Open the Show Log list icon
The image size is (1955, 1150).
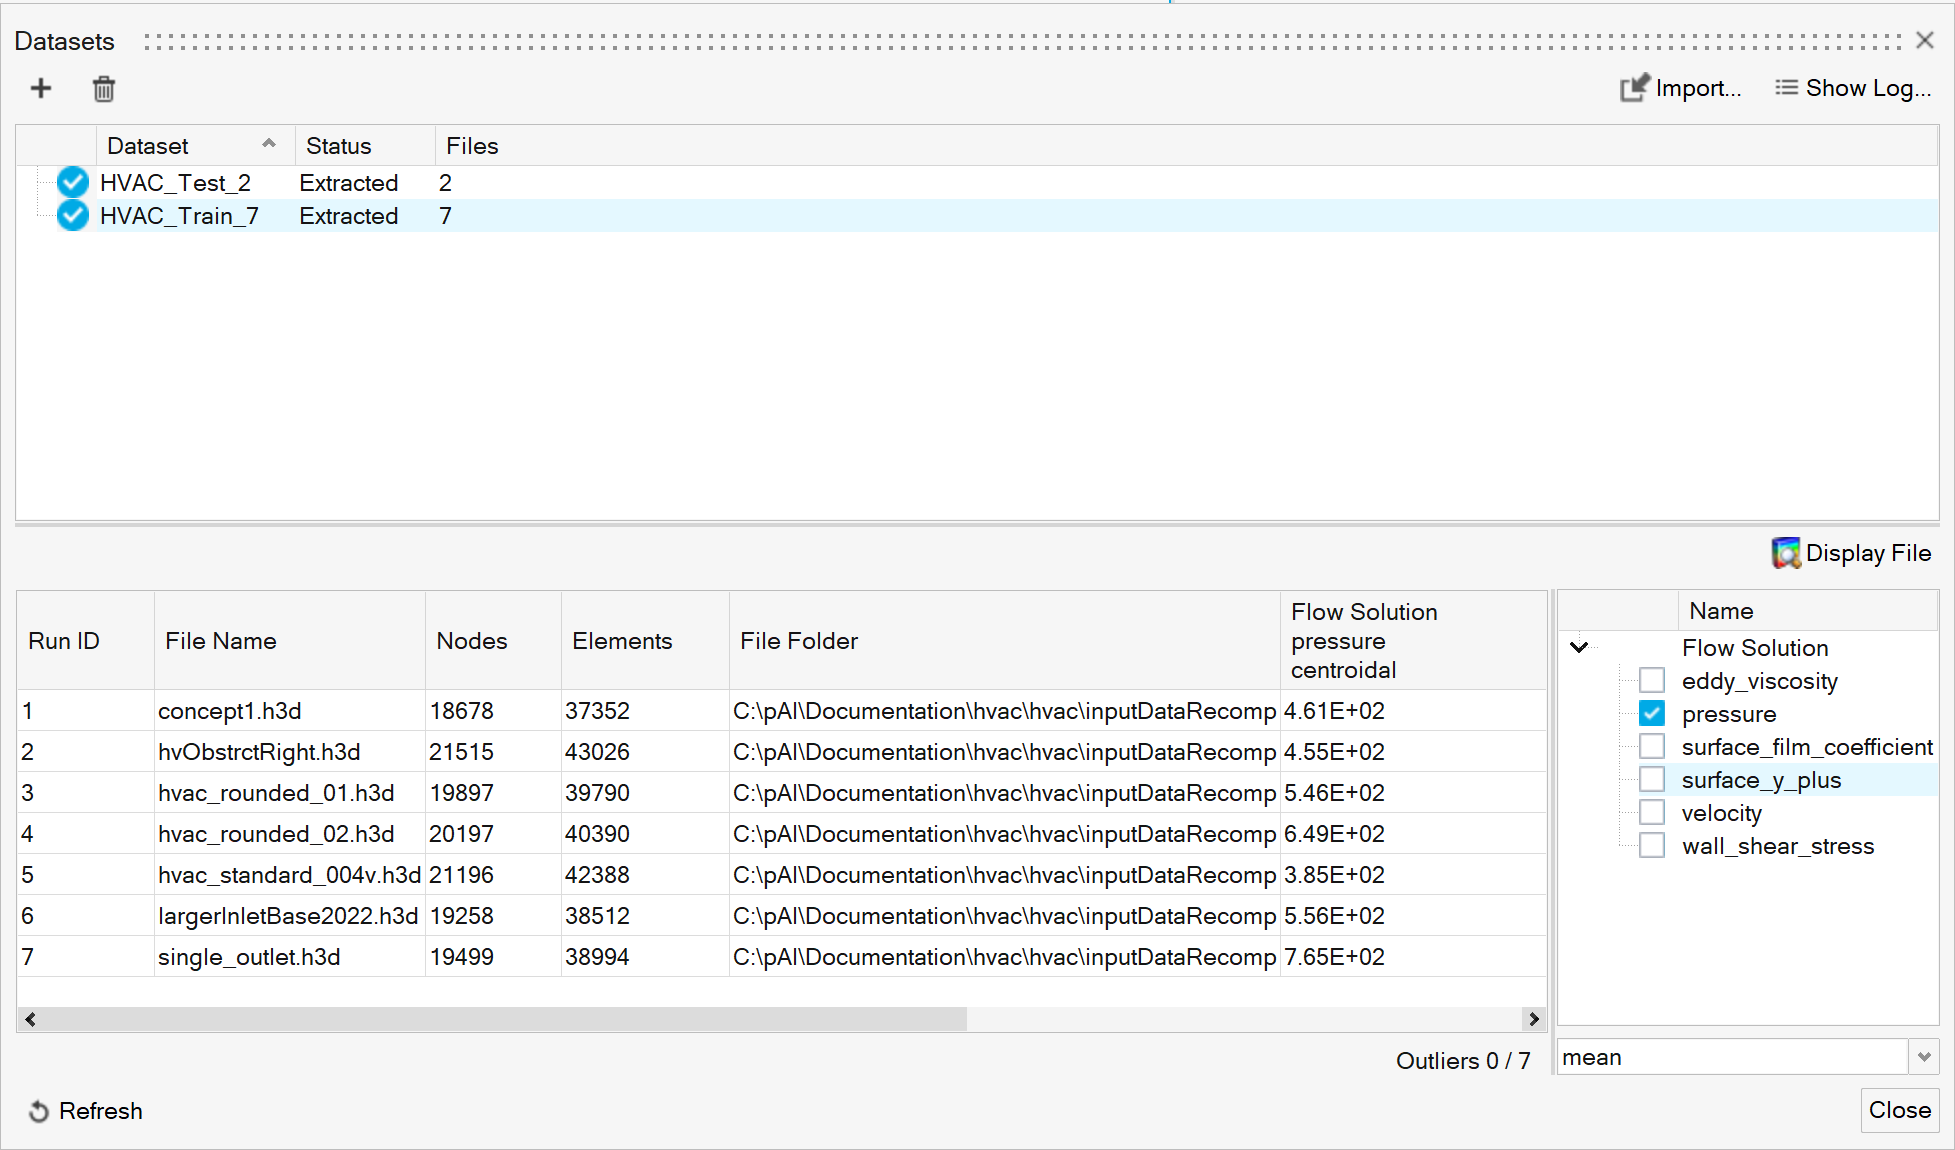tap(1786, 88)
